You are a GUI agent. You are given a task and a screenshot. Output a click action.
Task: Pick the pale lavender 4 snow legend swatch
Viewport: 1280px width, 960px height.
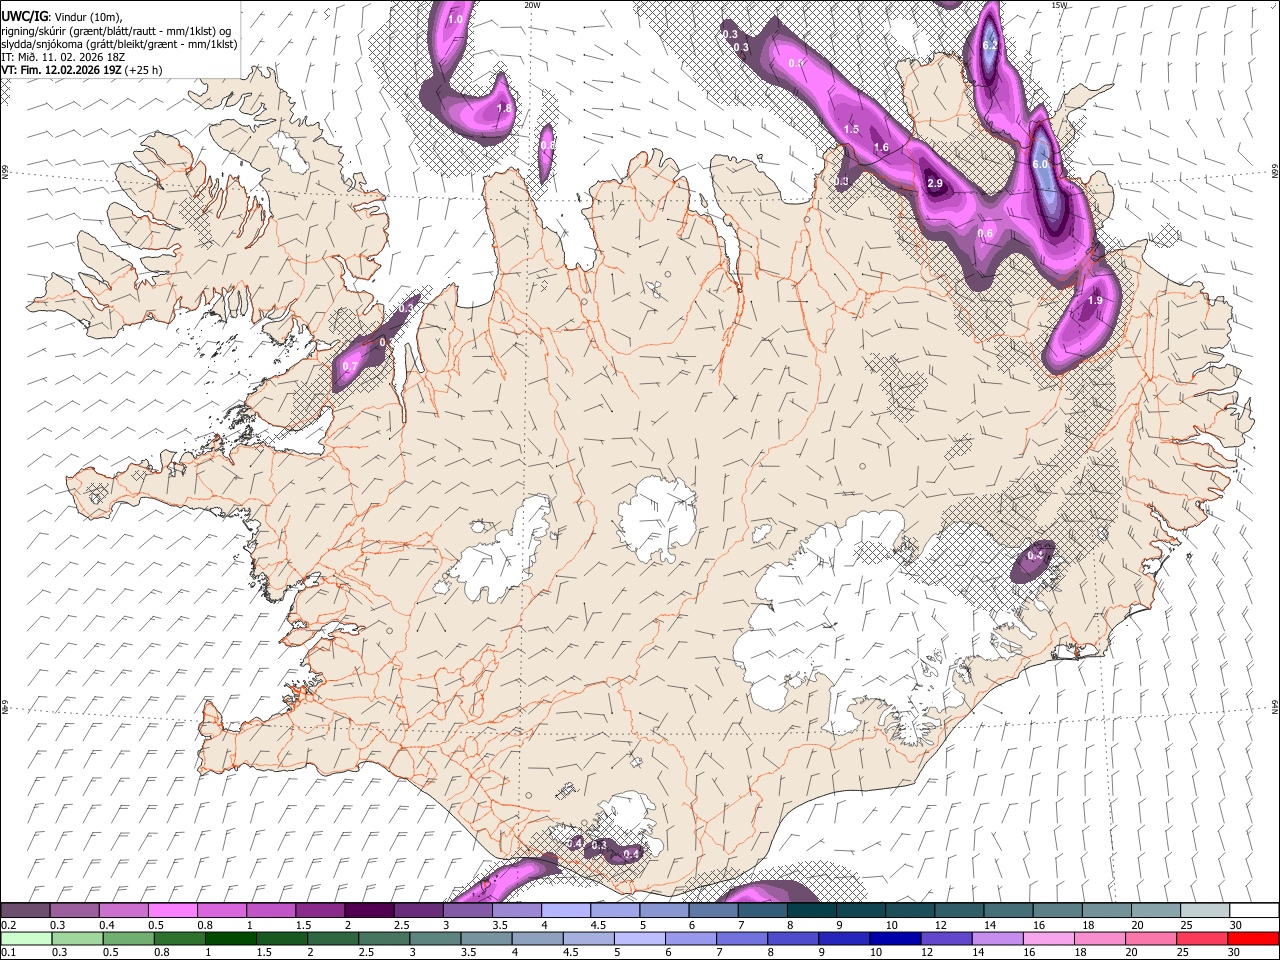tap(565, 911)
